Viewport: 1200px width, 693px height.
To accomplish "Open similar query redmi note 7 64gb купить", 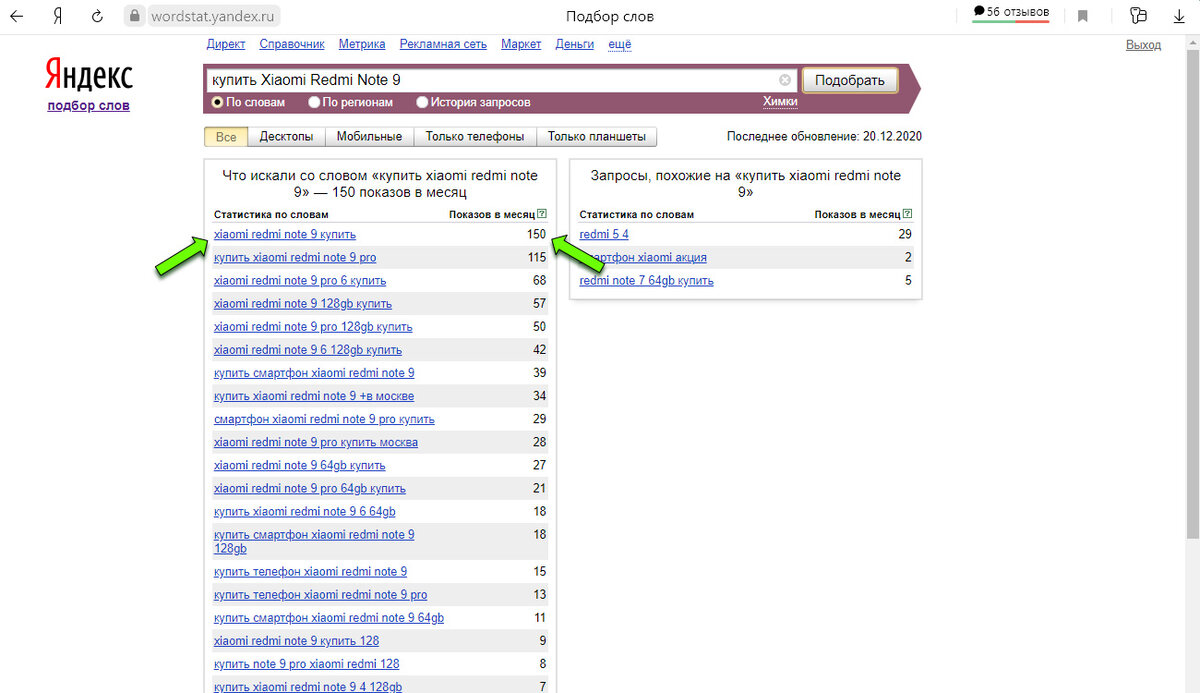I will (647, 281).
